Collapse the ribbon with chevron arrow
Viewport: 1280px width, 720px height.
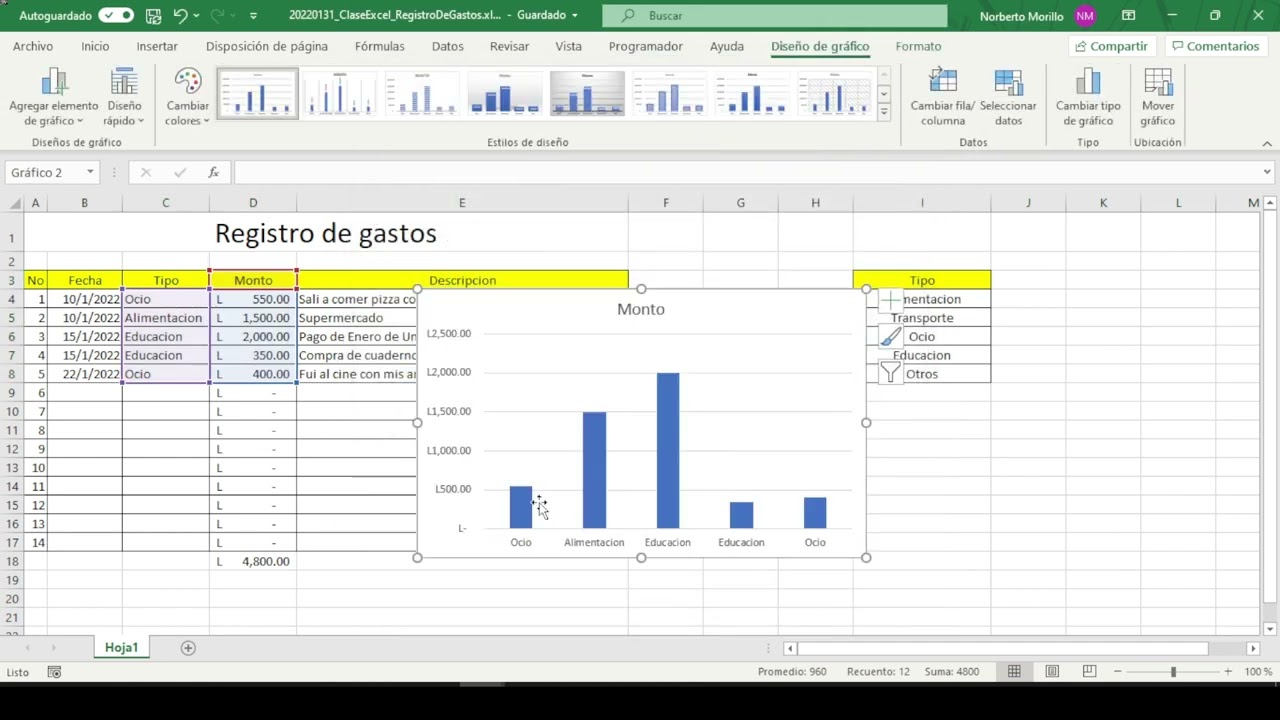tap(1267, 144)
